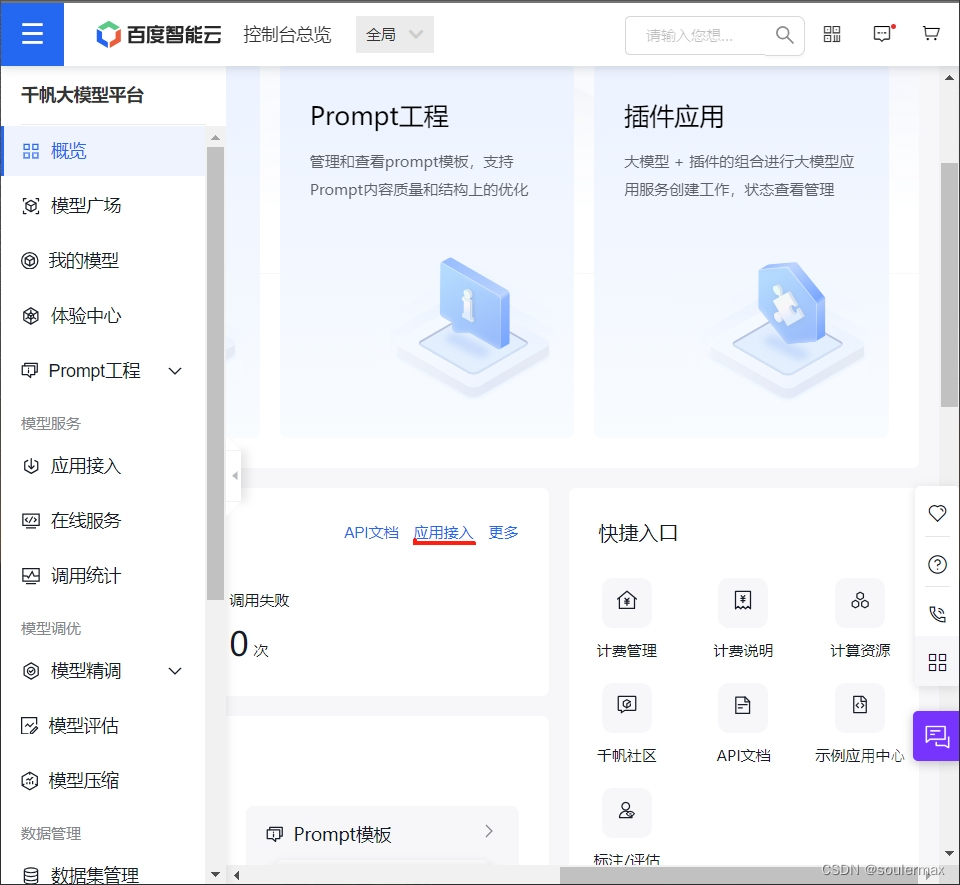The height and width of the screenshot is (885, 960).
Task: Open the 插件应用 card title
Action: tap(673, 117)
